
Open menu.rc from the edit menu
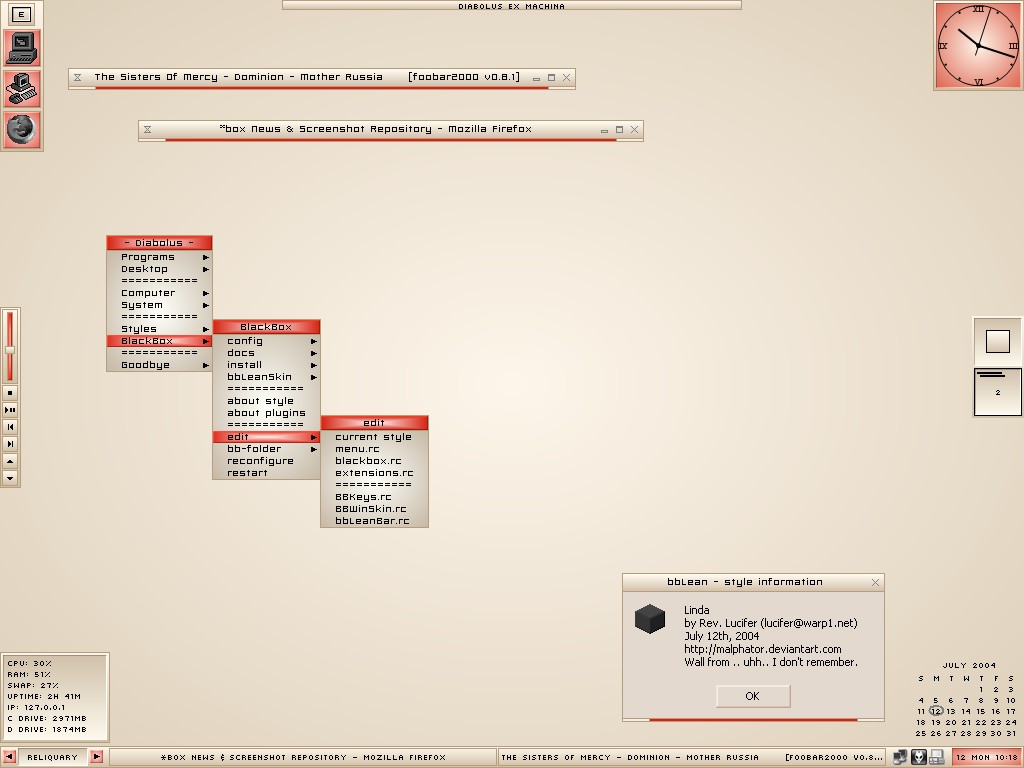(374, 449)
